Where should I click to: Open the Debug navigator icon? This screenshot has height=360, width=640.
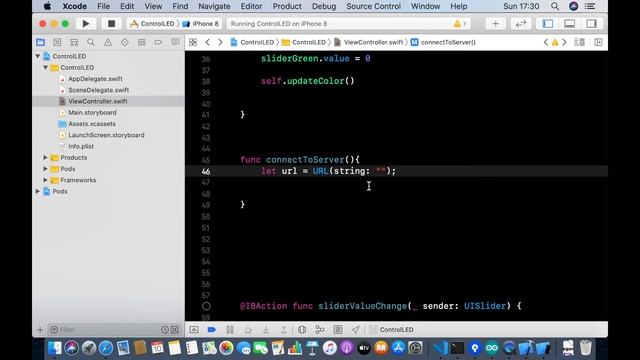[141, 42]
